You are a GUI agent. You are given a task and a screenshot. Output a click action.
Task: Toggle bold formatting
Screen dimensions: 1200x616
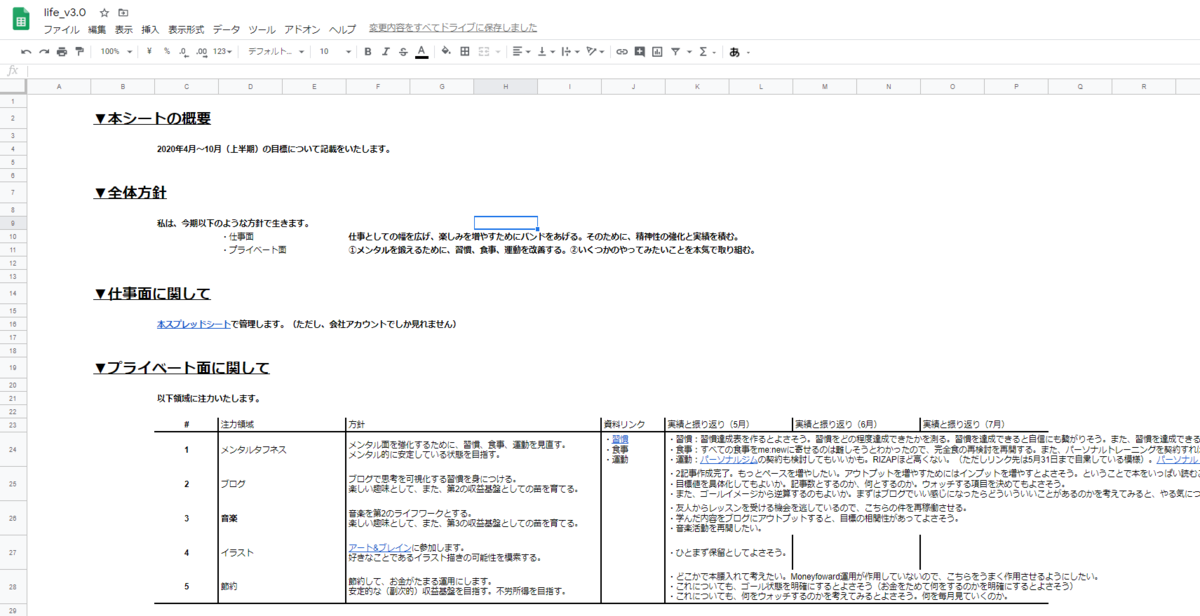[368, 51]
